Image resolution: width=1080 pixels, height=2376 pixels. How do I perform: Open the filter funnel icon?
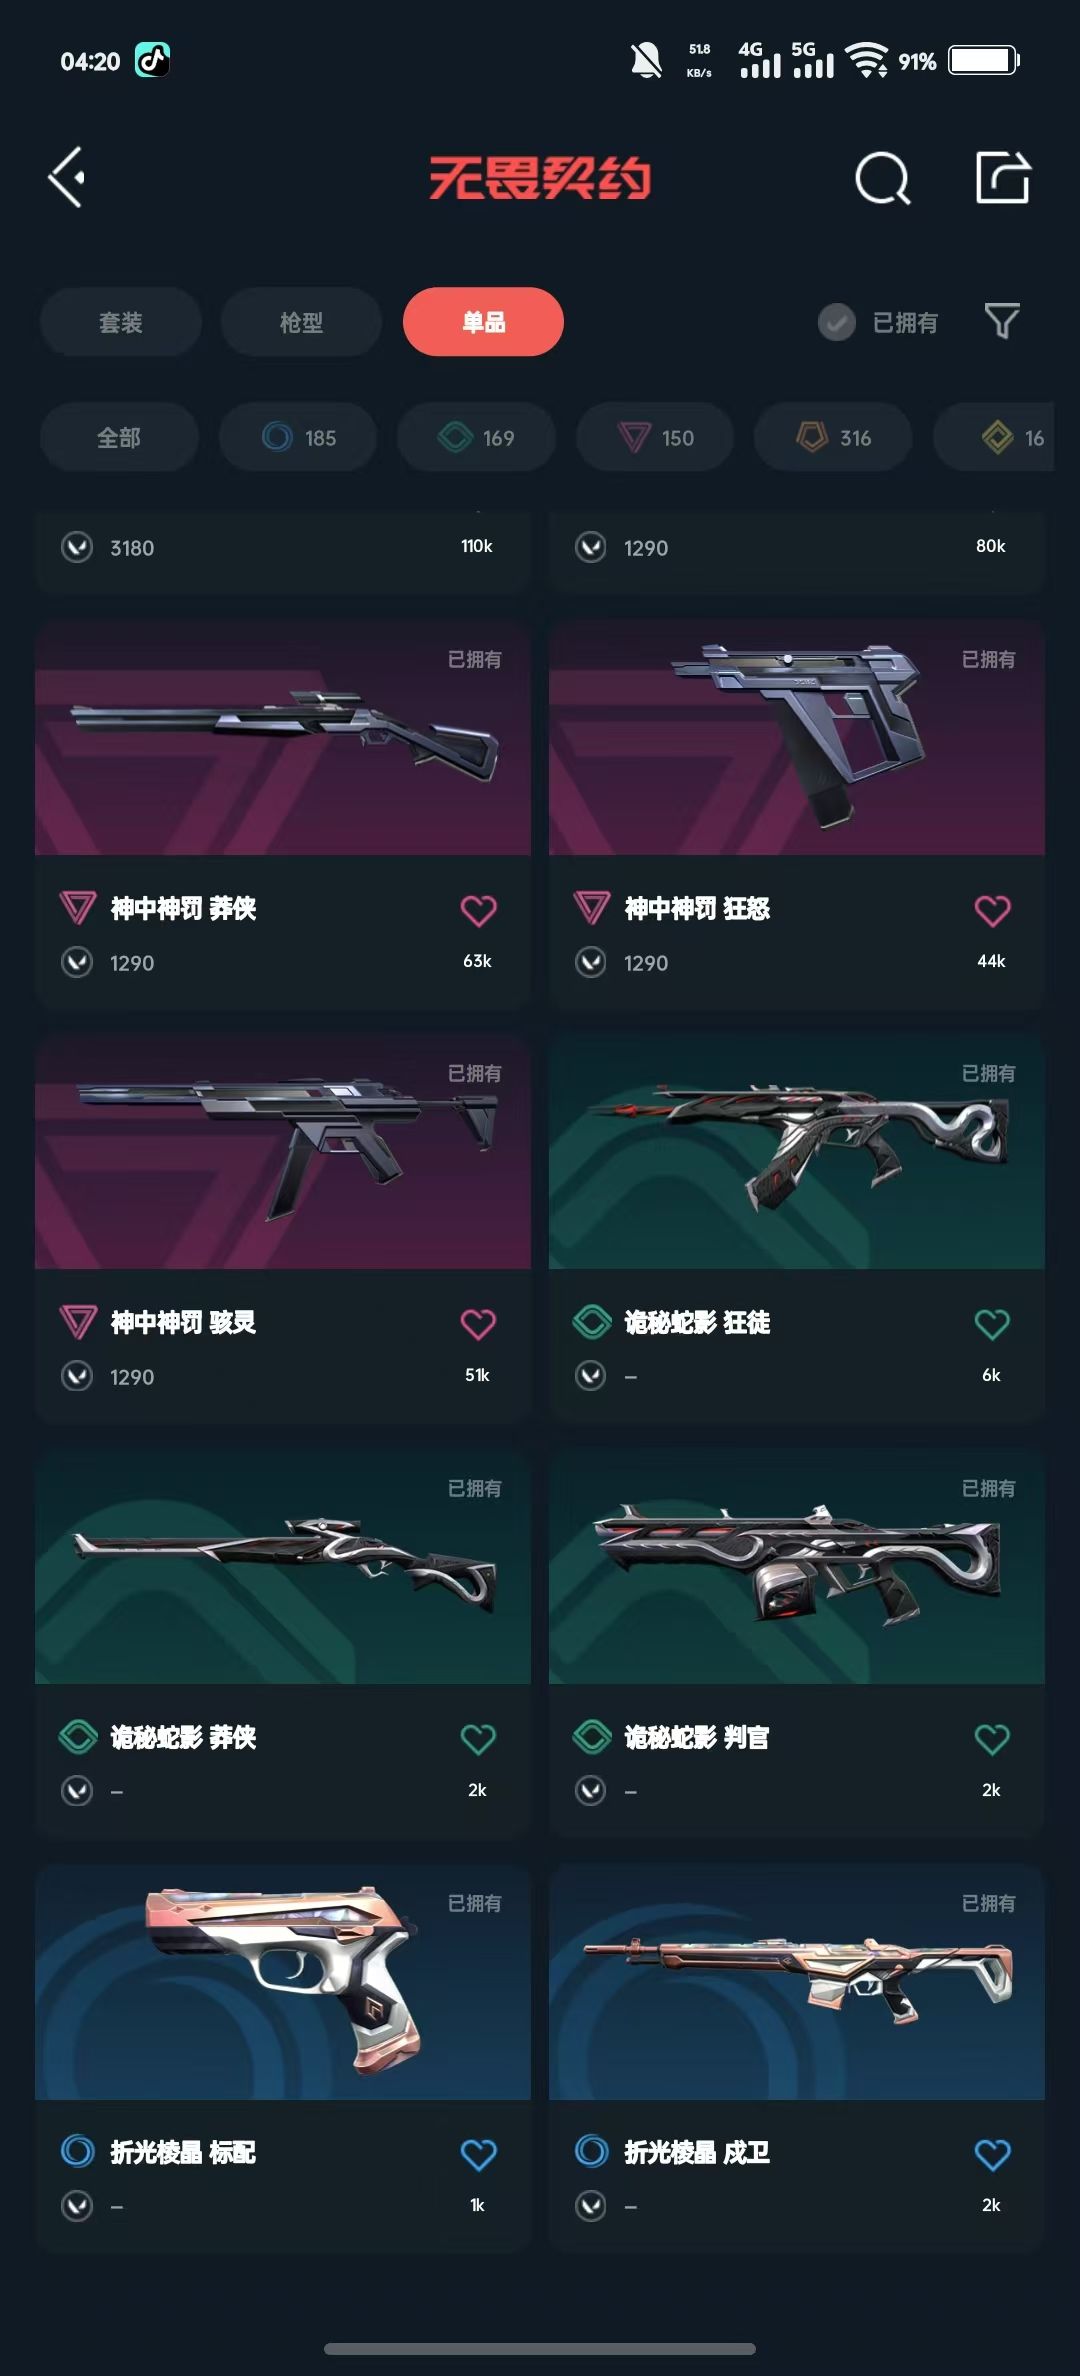click(x=1002, y=321)
